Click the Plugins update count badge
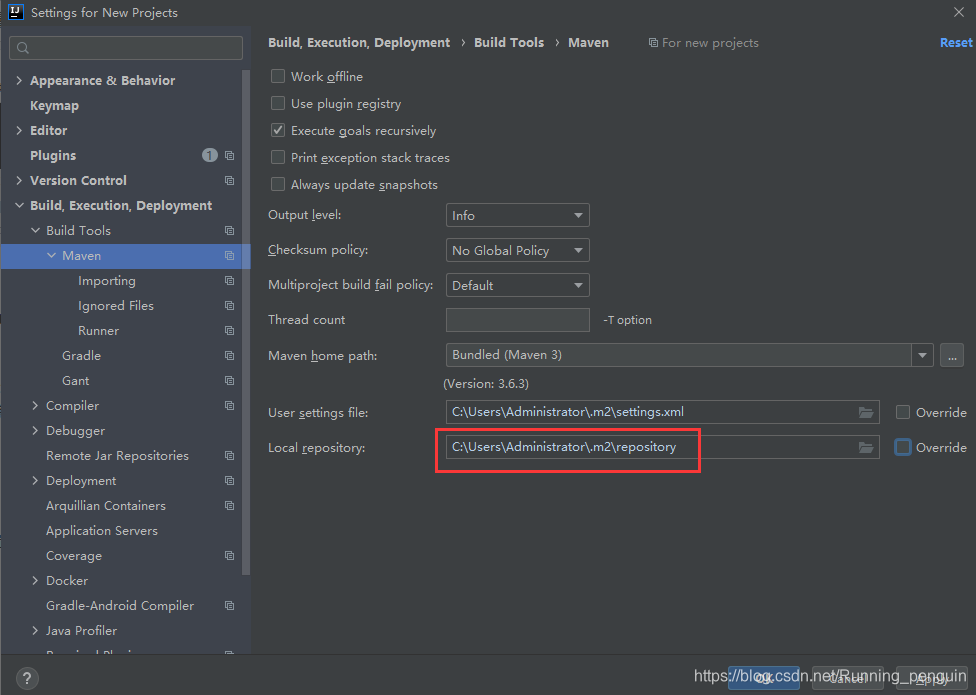Image resolution: width=976 pixels, height=695 pixels. pos(210,155)
